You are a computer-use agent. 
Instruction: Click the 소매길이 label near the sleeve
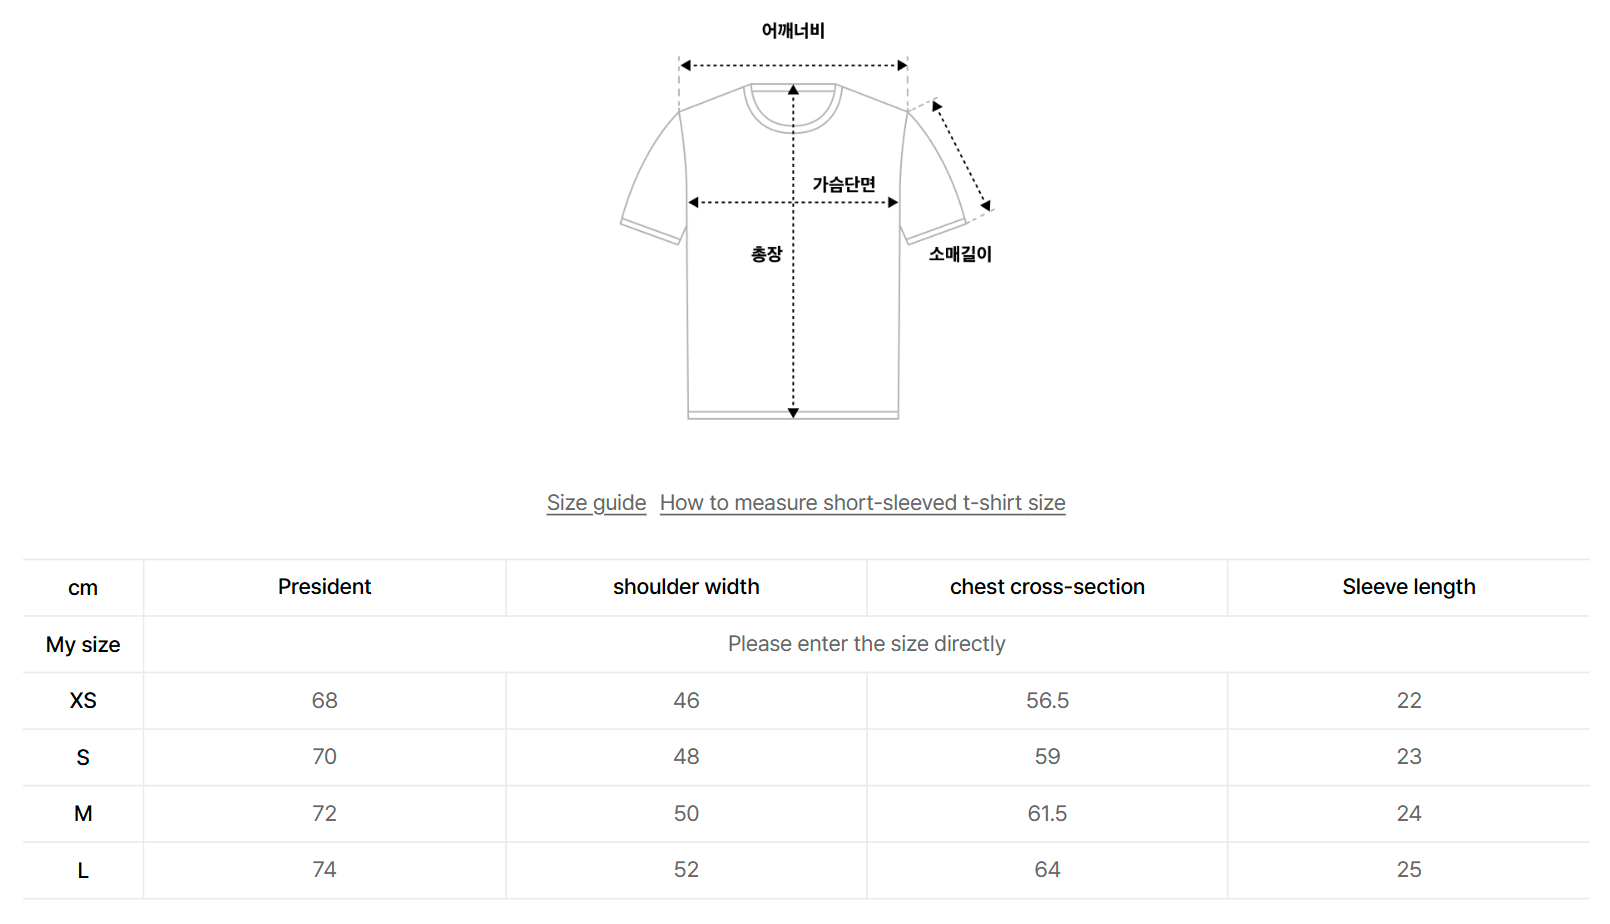960,254
